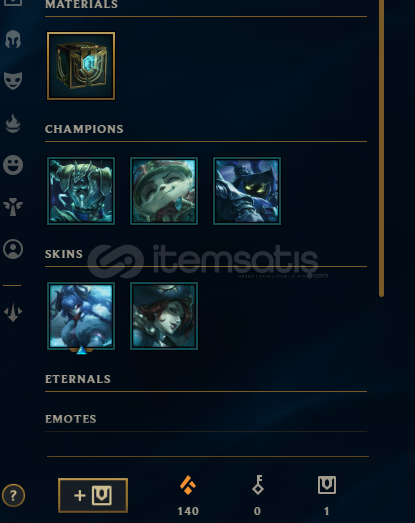
Task: Select the Hextech chest in Materials
Action: (x=81, y=66)
